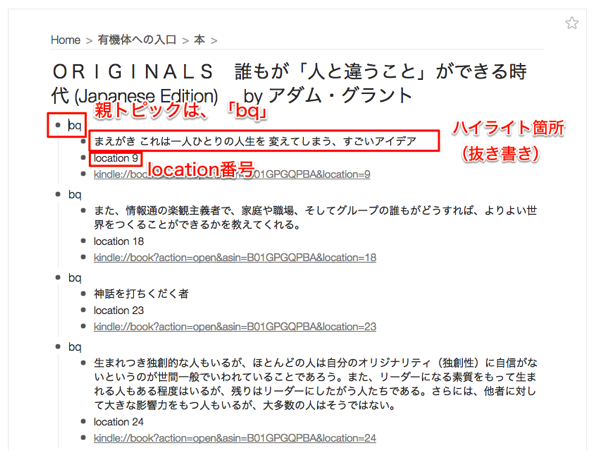Click the bq text above また、情報通

point(75,195)
